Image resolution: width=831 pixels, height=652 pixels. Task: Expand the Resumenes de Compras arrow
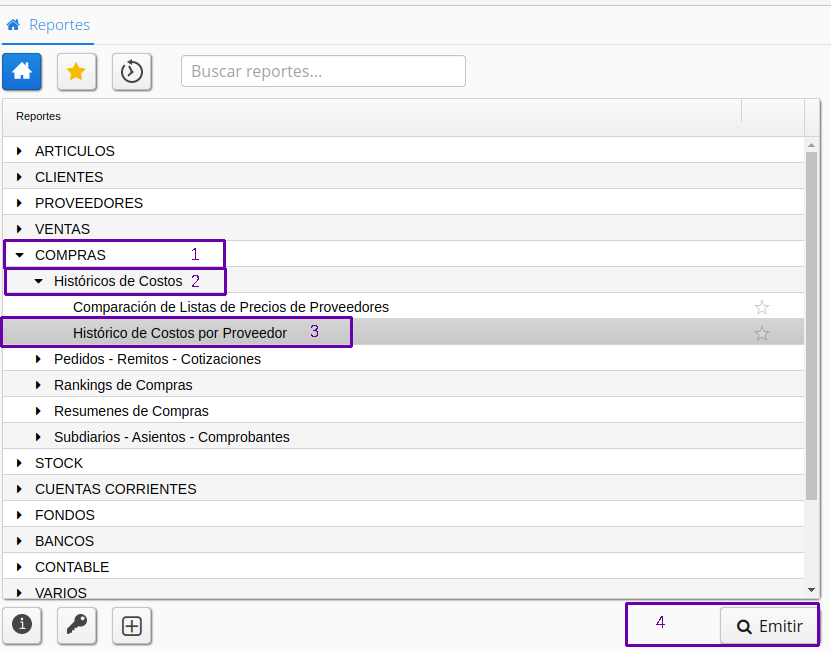38,411
